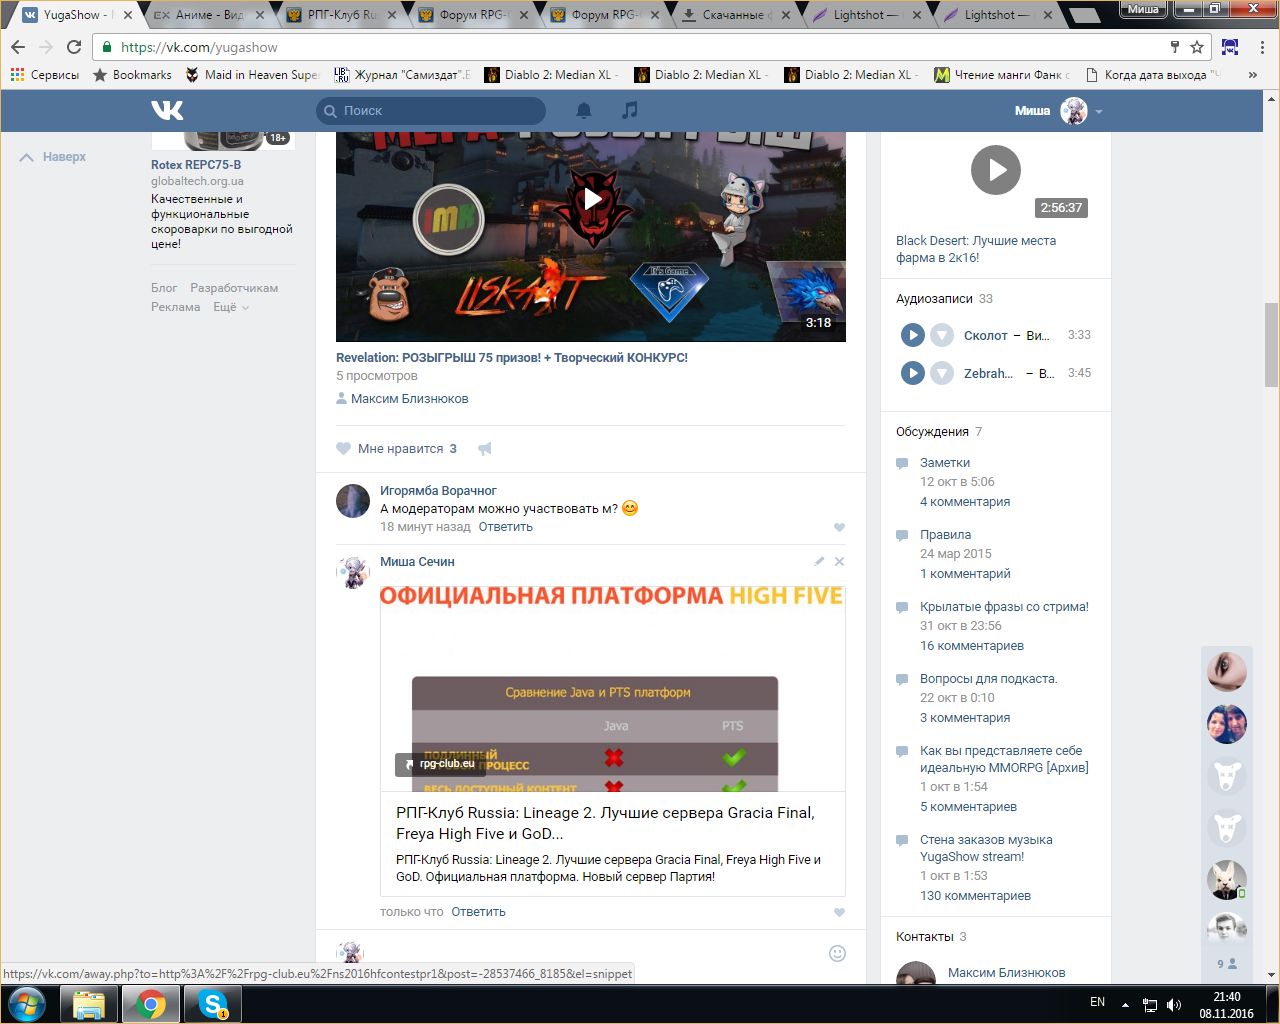This screenshot has width=1280, height=1024.
Task: Open the Миша profile avatar in the header
Action: point(1074,111)
